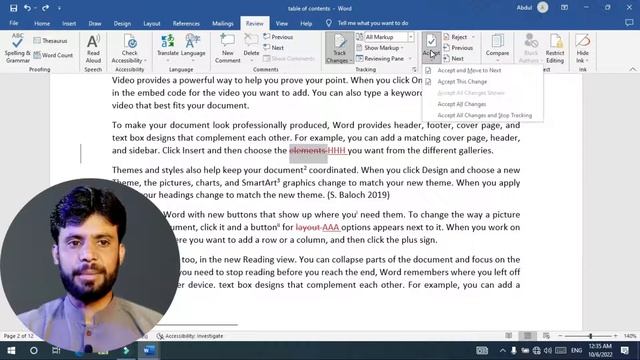This screenshot has height=360, width=640.
Task: Switch to Web Layout view
Action: [x=546, y=336]
